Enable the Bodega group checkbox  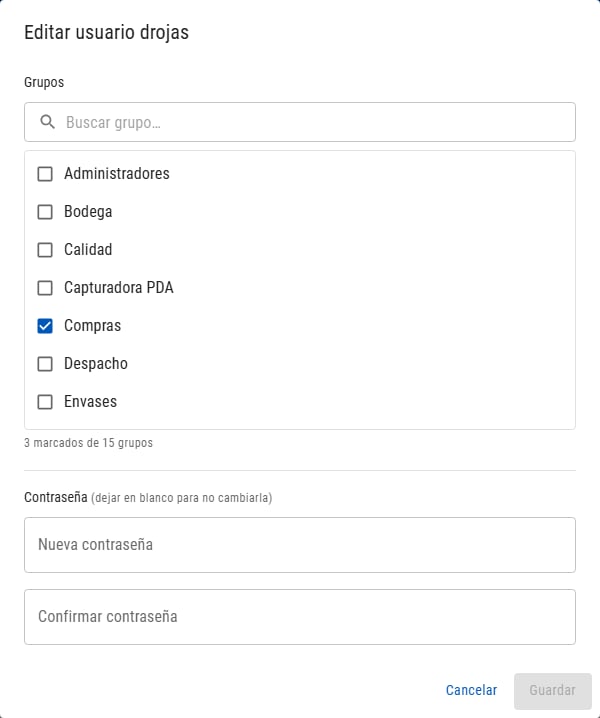tap(45, 212)
